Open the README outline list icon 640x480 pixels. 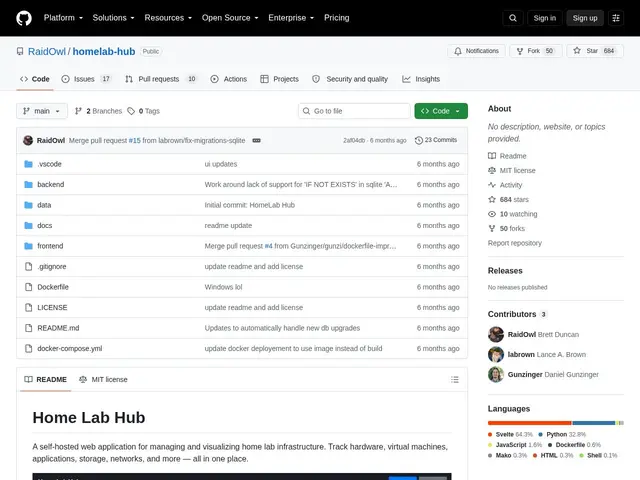(x=455, y=380)
